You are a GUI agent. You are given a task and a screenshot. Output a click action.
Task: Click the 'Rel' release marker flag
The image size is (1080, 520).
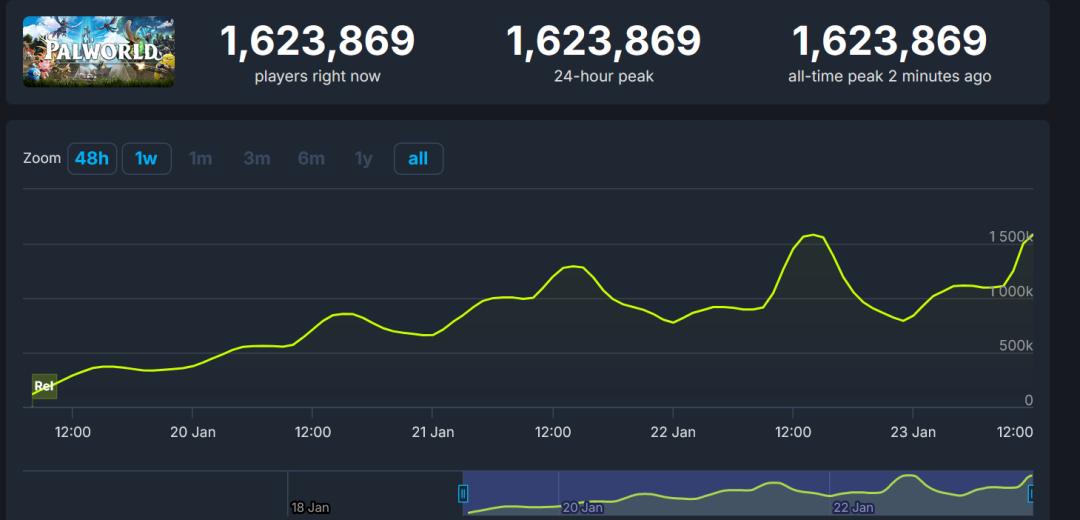(44, 386)
